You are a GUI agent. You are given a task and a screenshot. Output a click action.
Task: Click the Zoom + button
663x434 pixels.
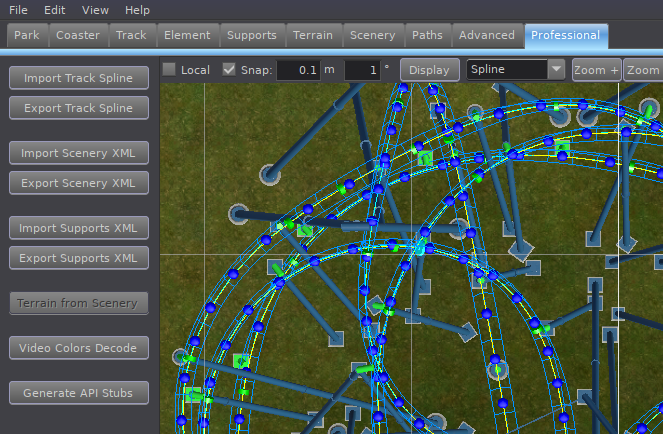coord(596,70)
